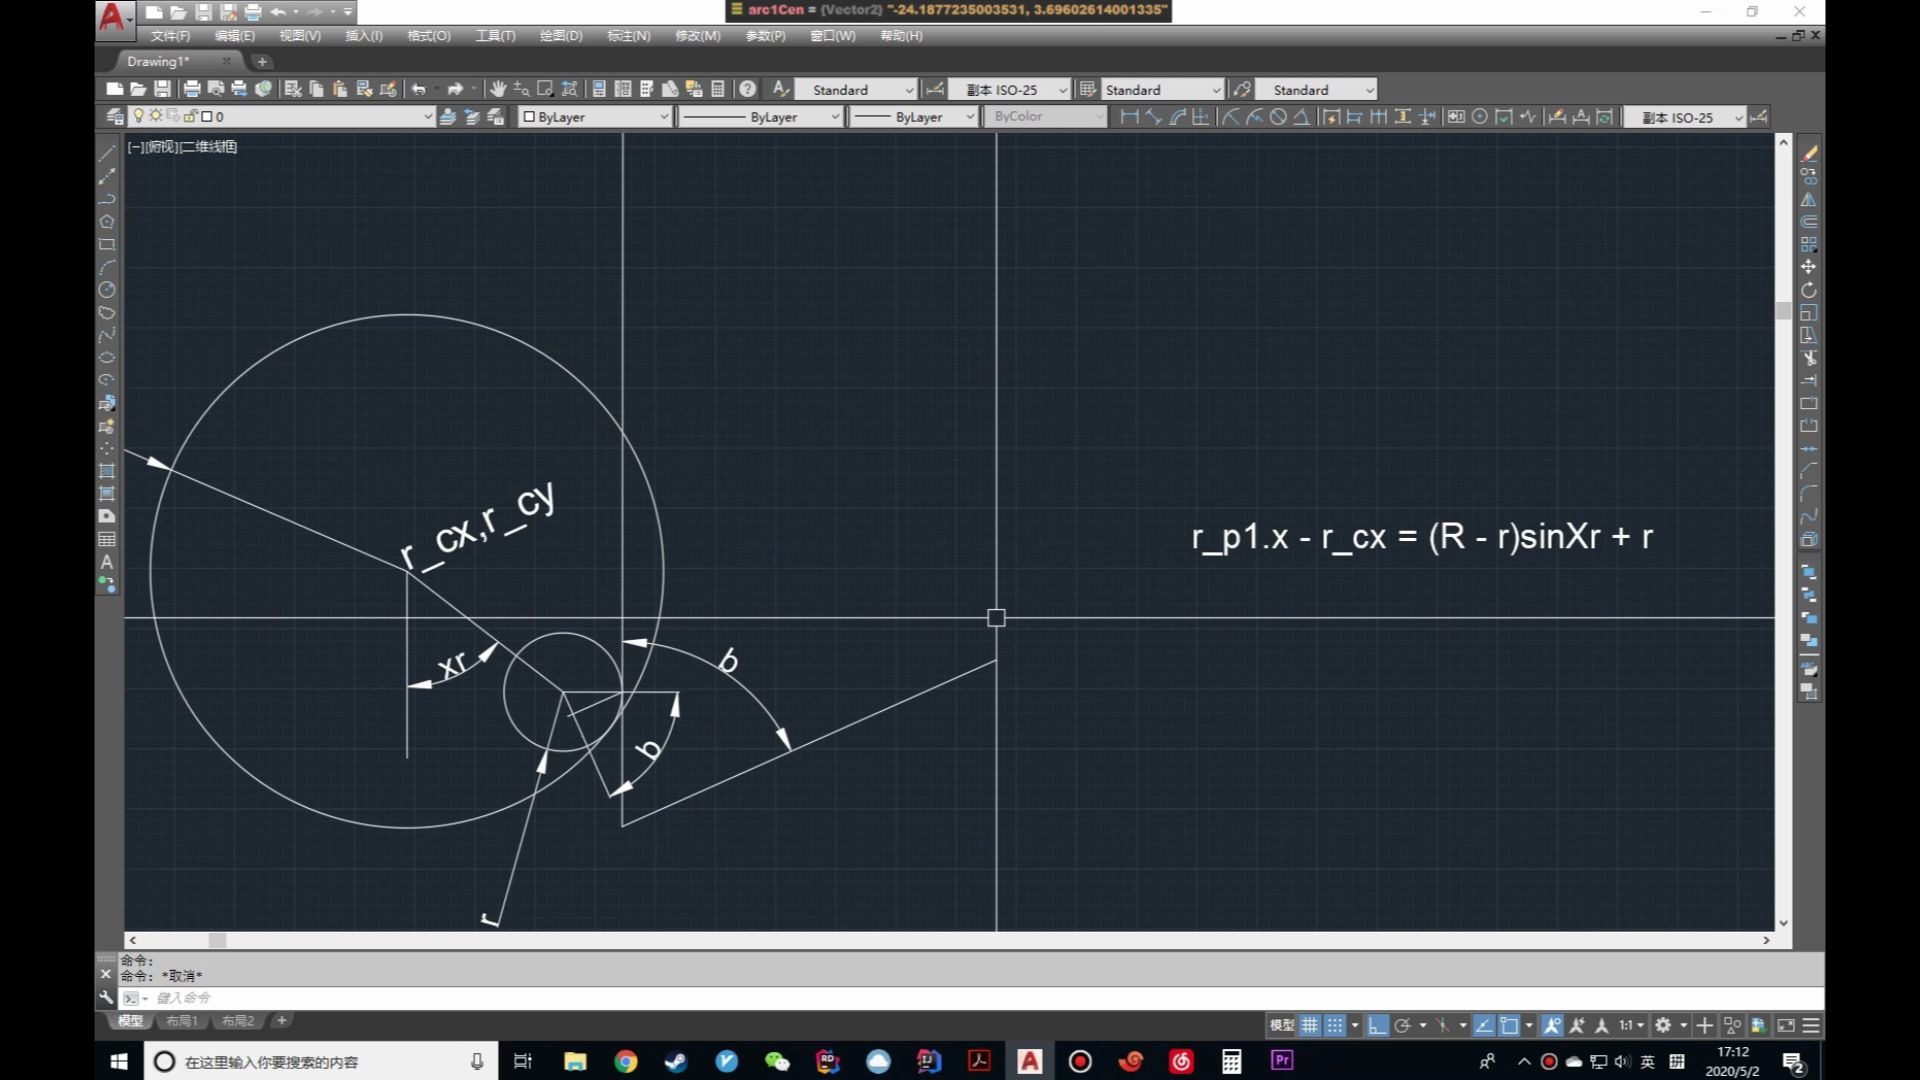Select the Line tool in left toolbar

click(x=107, y=153)
